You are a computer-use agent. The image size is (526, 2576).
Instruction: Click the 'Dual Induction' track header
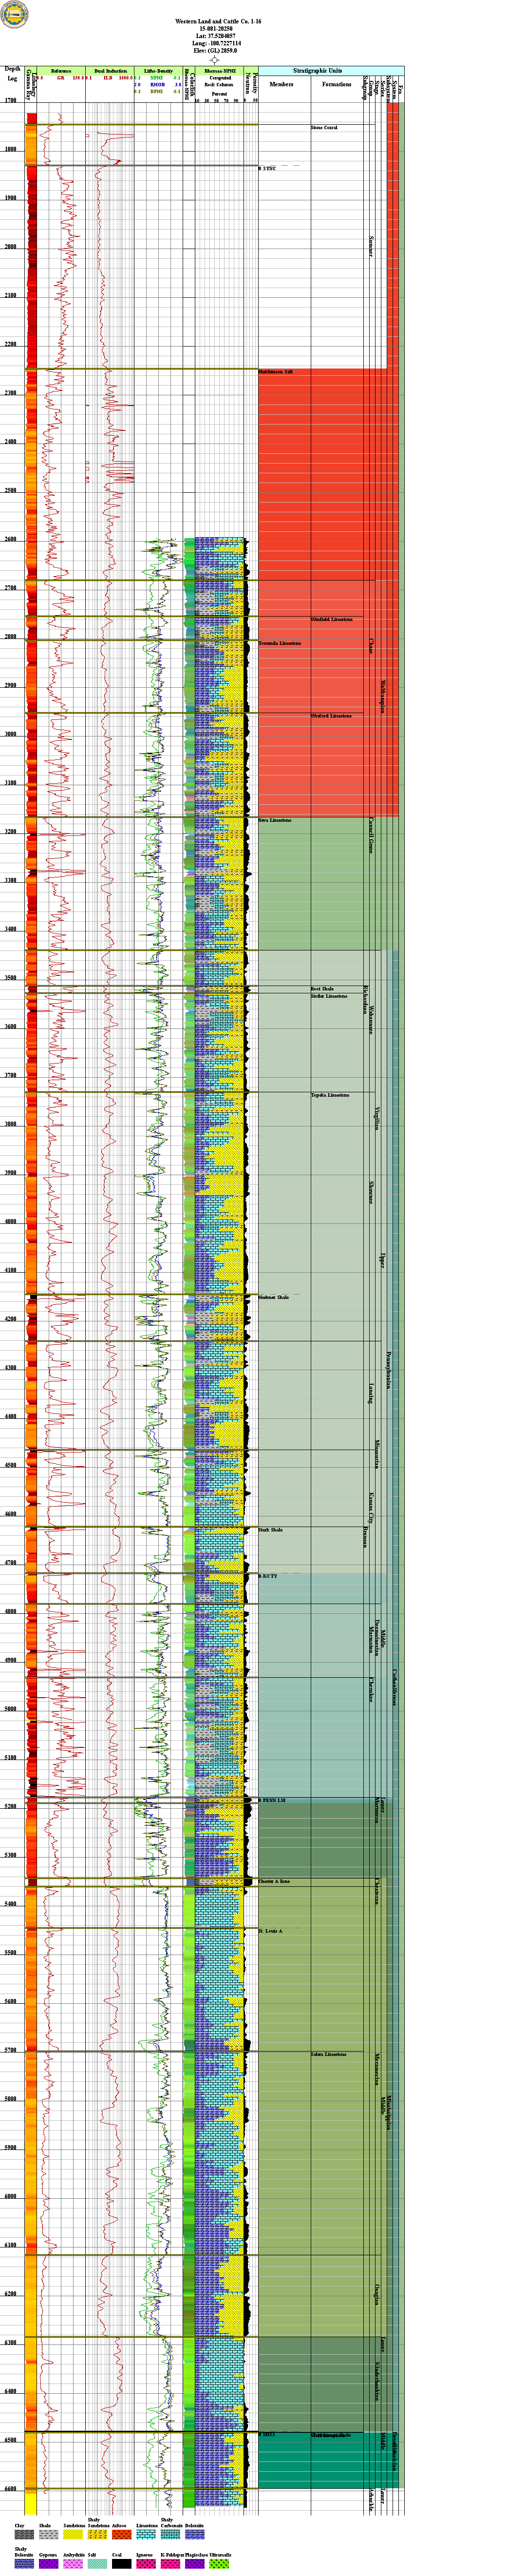pos(110,71)
